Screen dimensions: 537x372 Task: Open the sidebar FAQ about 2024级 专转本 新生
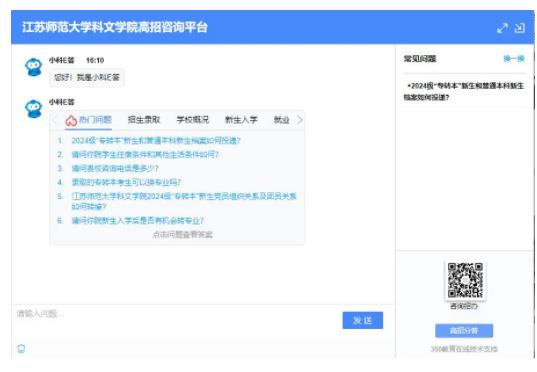(464, 91)
